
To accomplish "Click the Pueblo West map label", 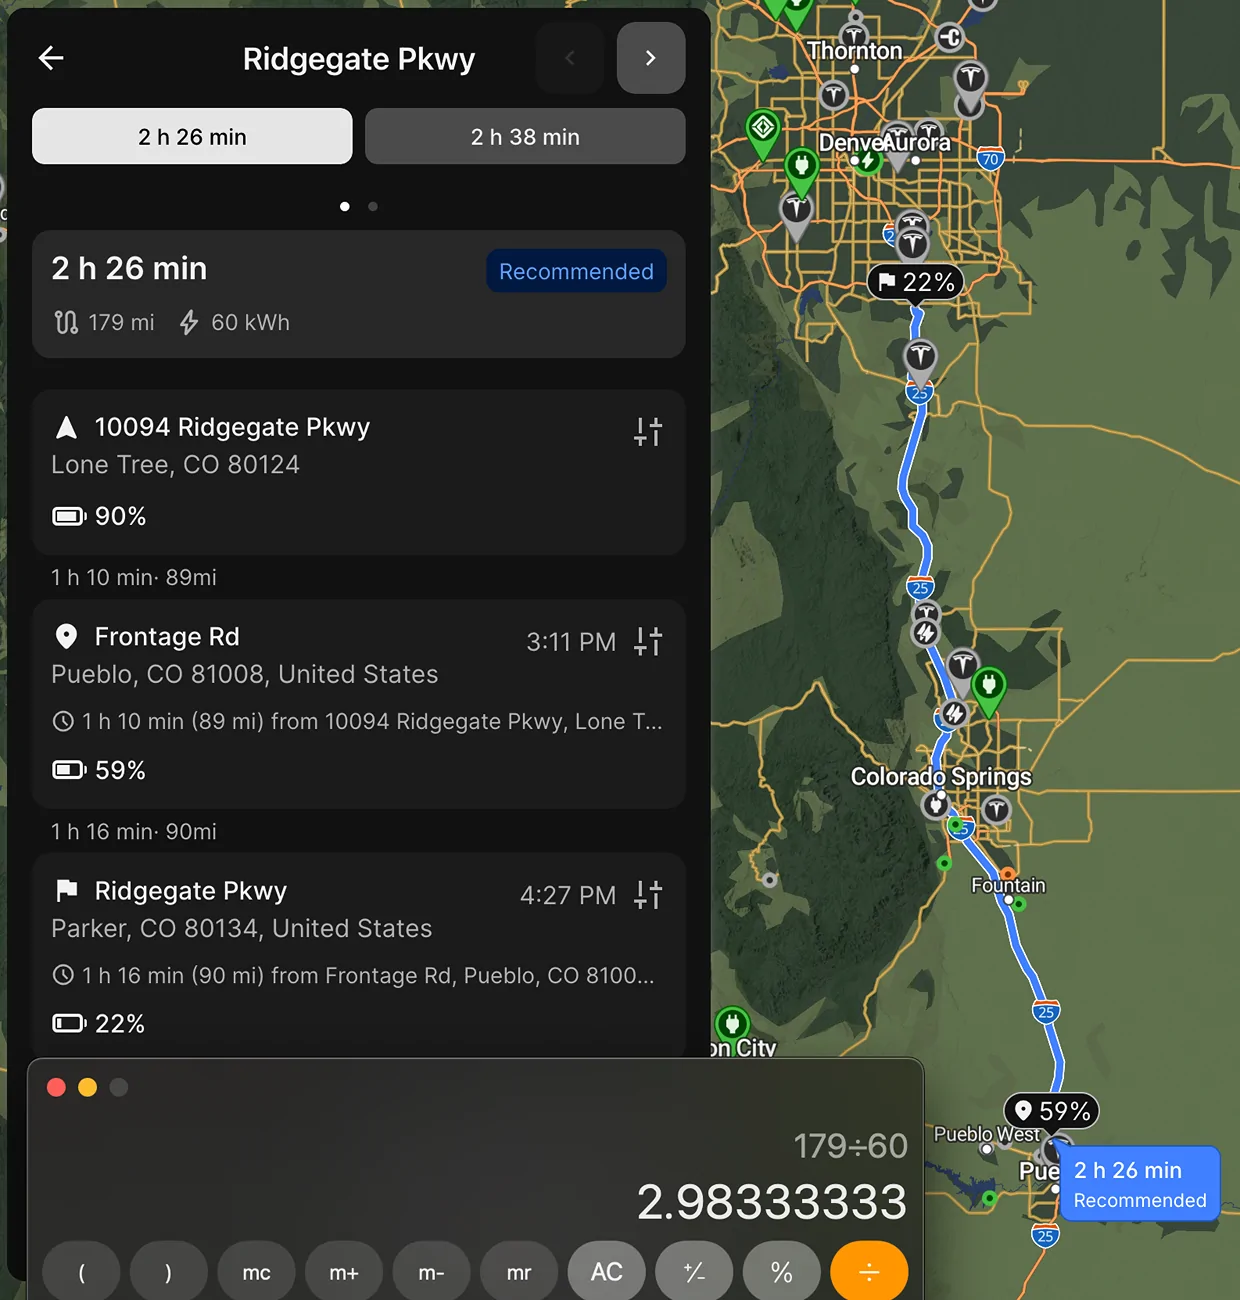I will coord(986,1134).
